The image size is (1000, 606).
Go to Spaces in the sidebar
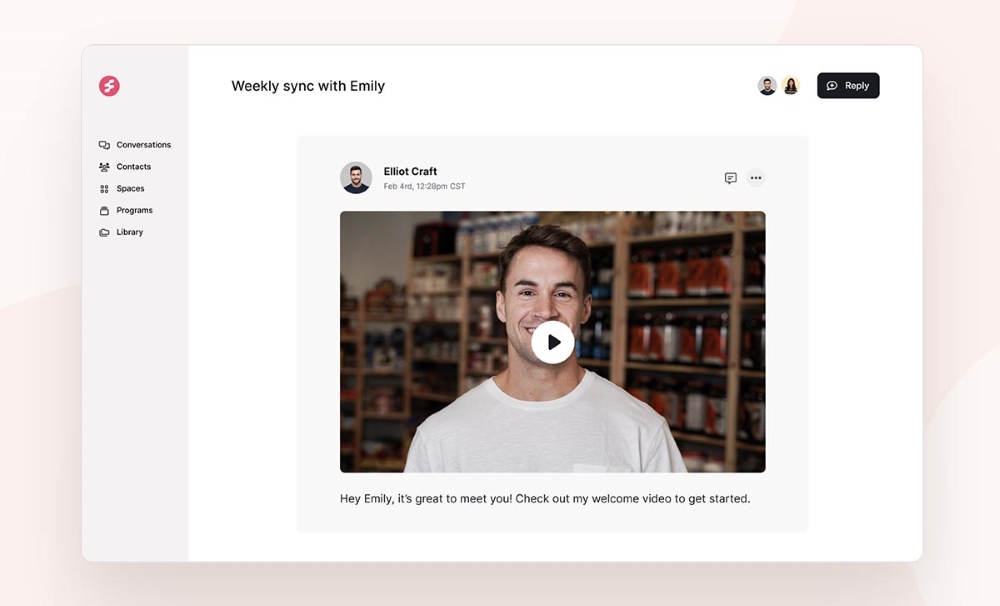click(x=122, y=189)
